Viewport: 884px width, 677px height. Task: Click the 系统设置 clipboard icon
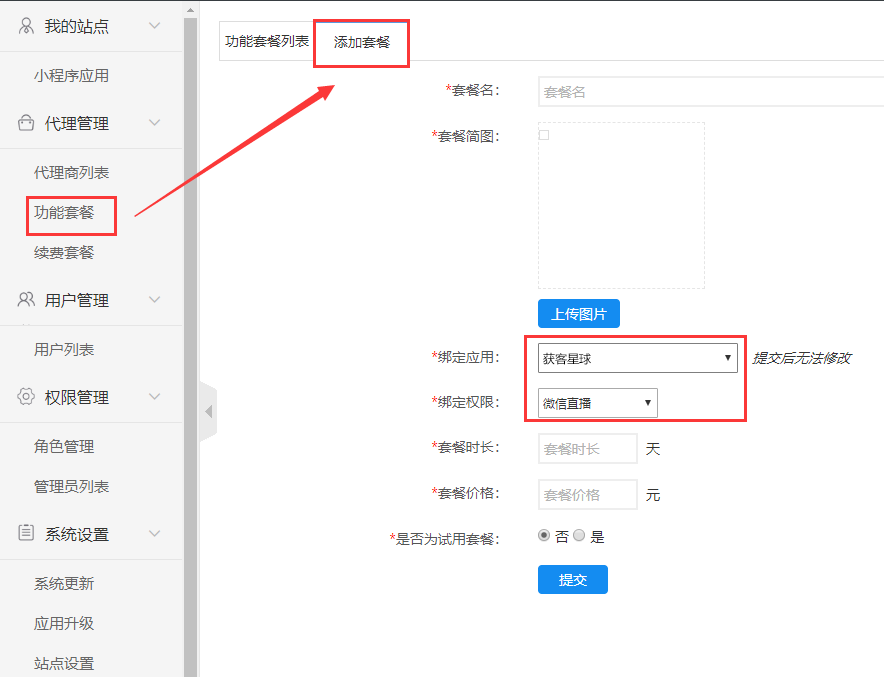tap(26, 534)
